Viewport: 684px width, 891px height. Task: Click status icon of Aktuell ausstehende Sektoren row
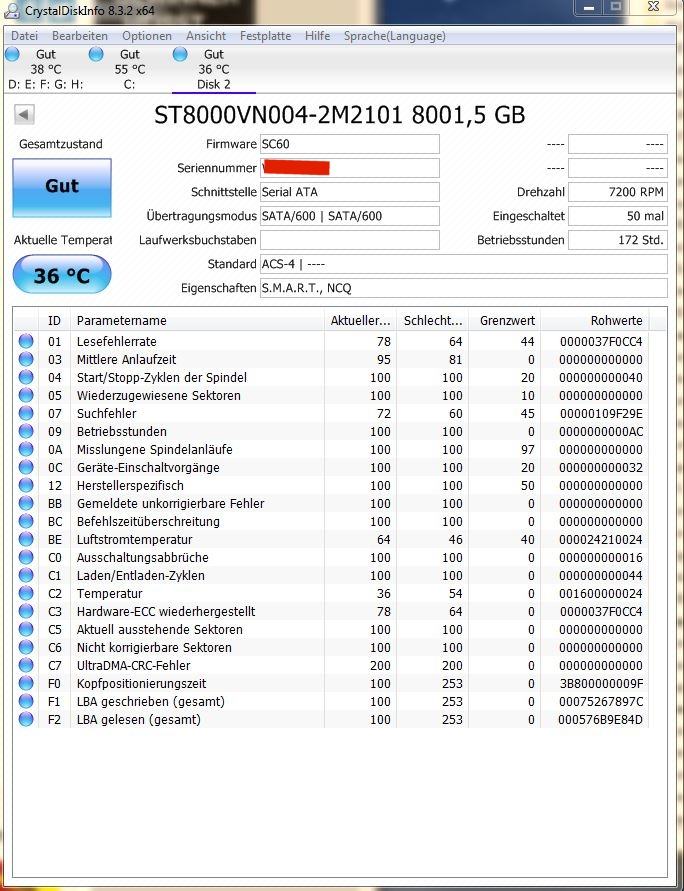[26, 630]
